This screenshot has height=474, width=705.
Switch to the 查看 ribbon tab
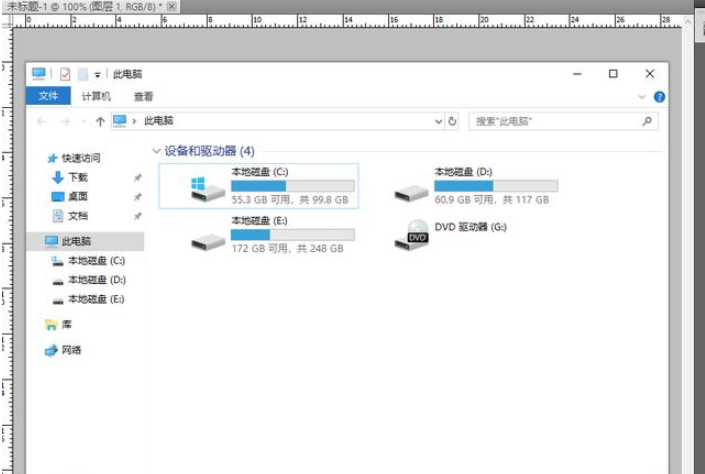point(143,96)
